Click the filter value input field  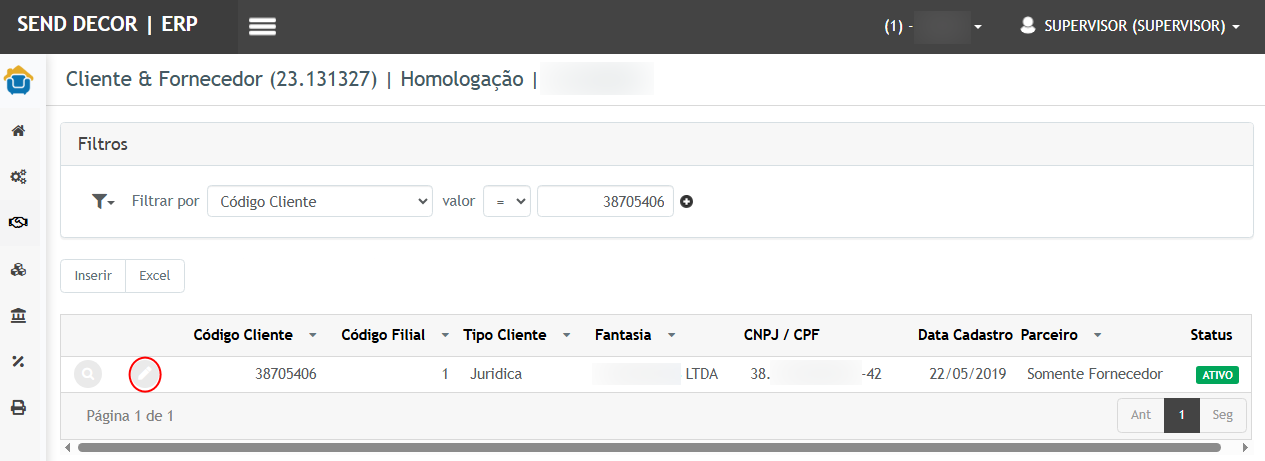[x=605, y=202]
